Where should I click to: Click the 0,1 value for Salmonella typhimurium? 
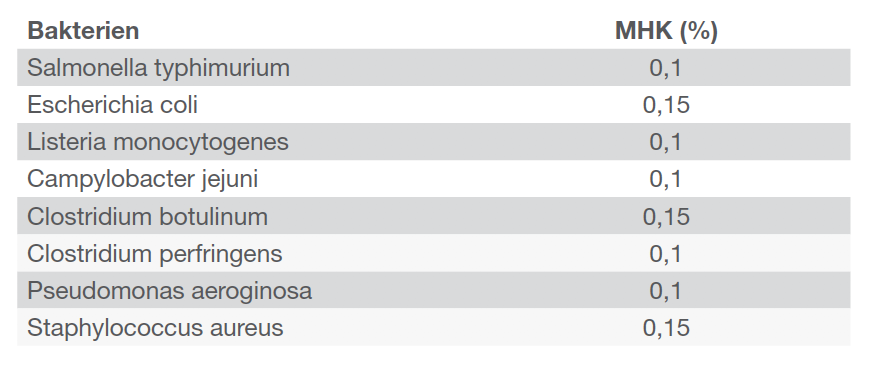(x=665, y=68)
